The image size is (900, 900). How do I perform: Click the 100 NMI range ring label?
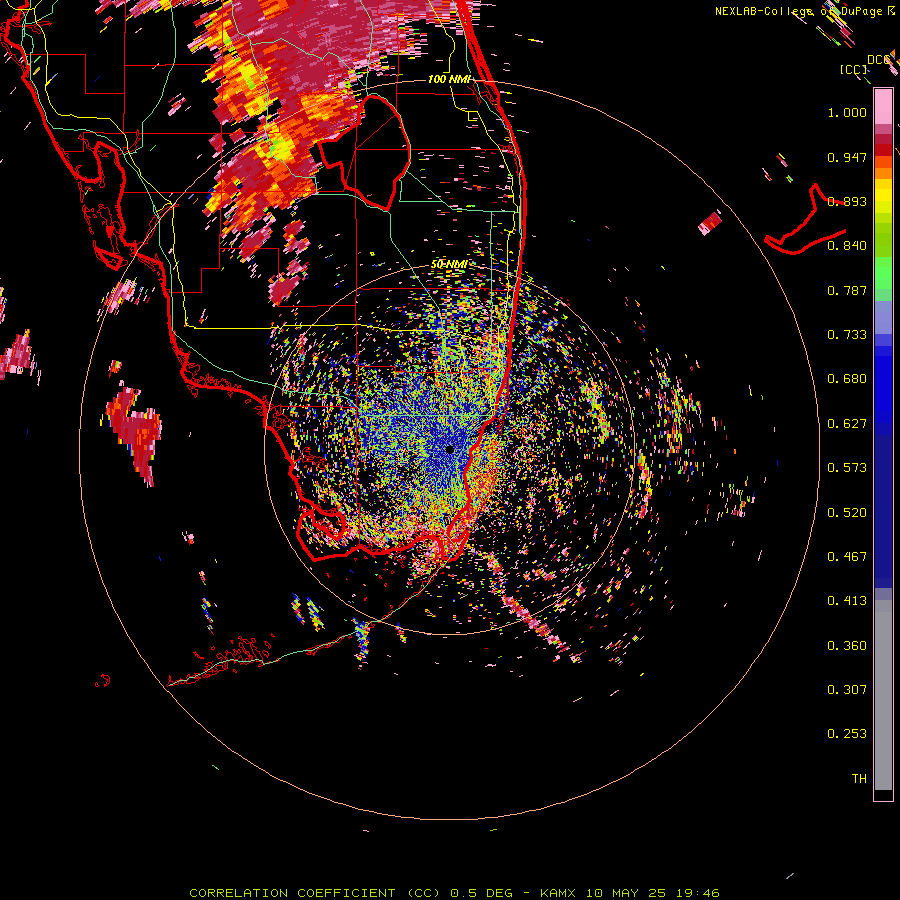point(449,79)
